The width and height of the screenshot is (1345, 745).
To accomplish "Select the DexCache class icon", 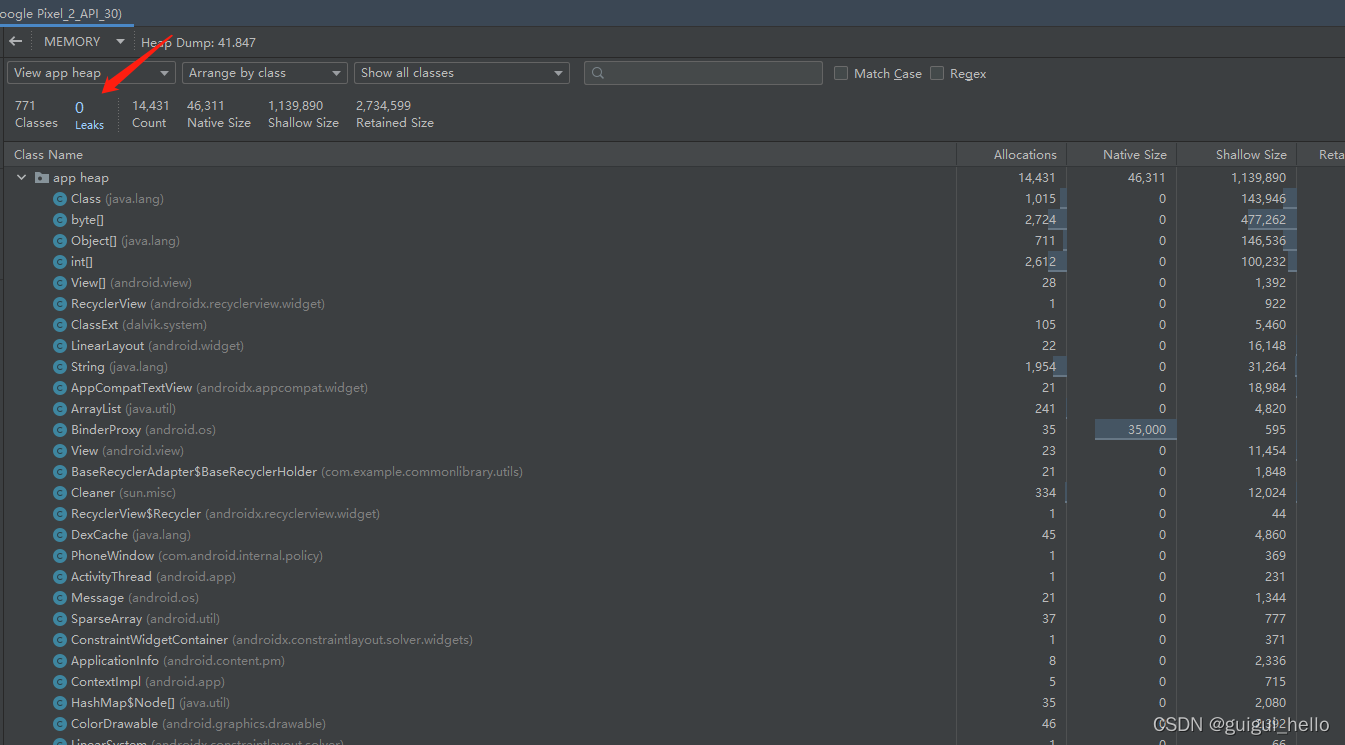I will [x=60, y=535].
